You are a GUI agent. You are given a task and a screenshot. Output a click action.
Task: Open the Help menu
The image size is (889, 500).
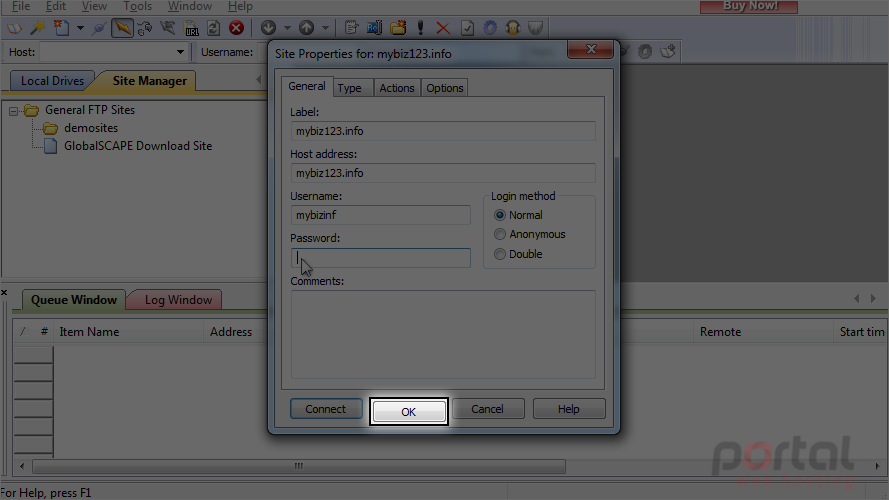pyautogui.click(x=240, y=6)
